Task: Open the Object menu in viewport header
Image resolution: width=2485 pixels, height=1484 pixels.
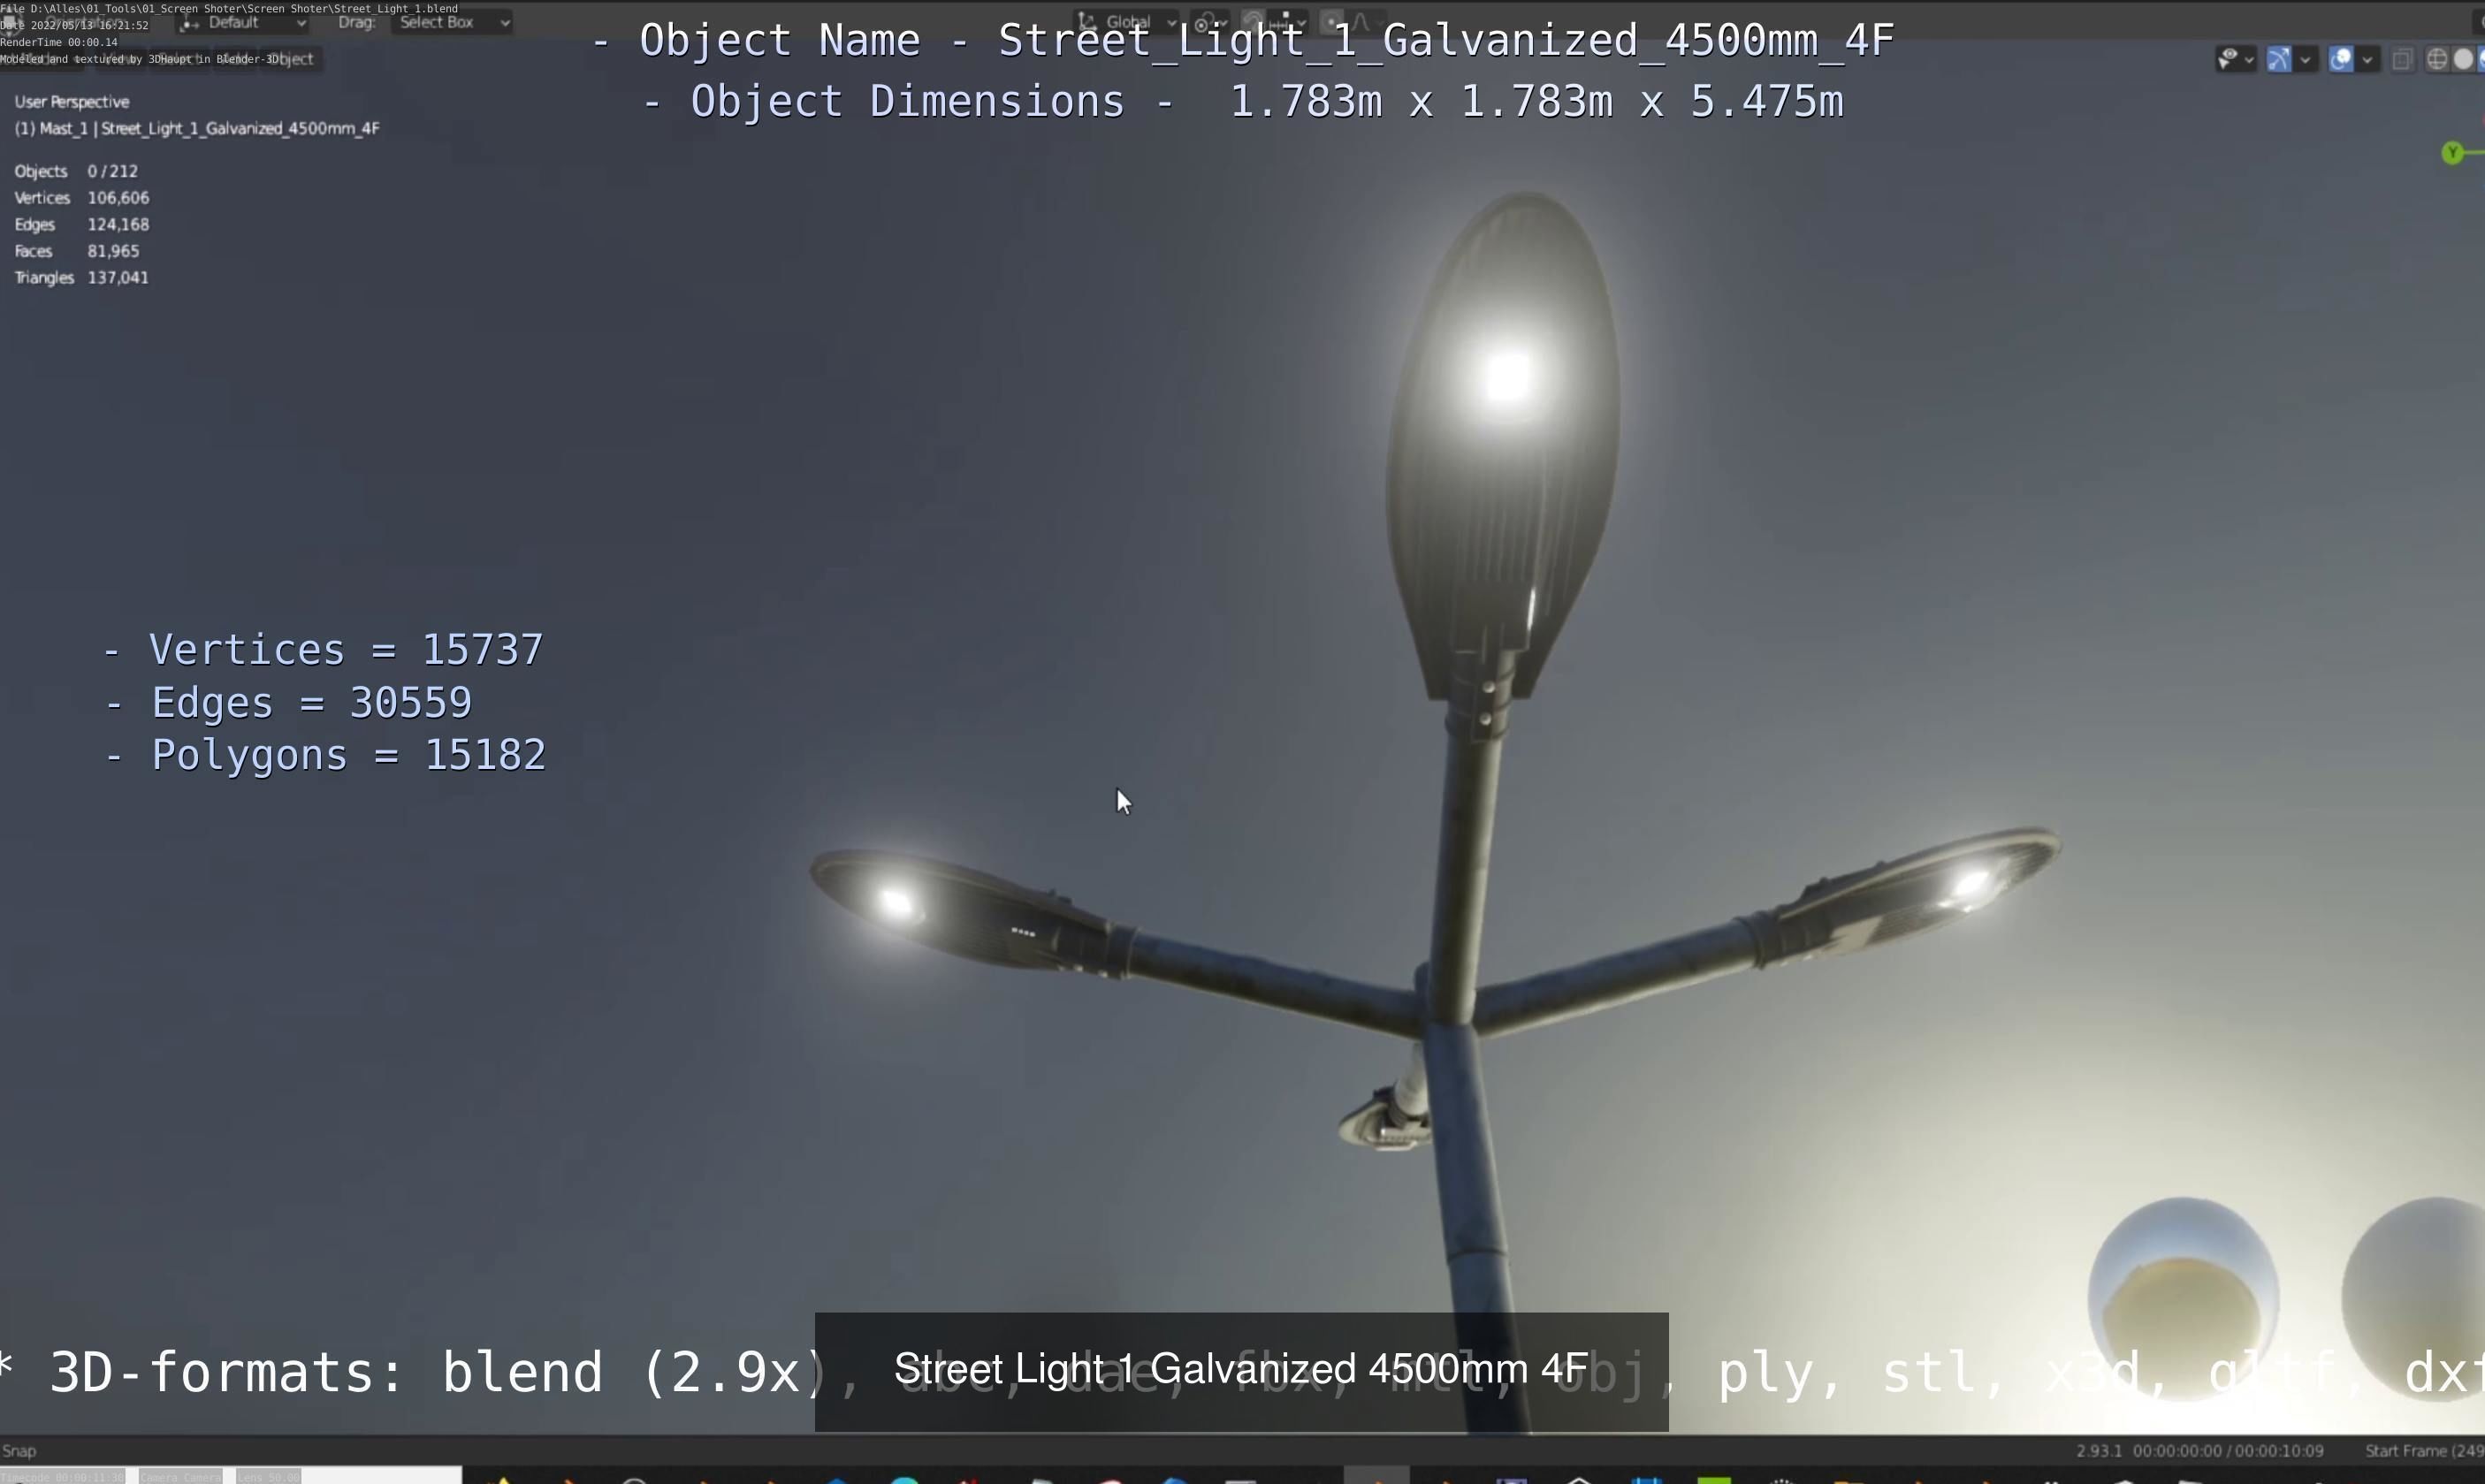Action: [x=291, y=59]
